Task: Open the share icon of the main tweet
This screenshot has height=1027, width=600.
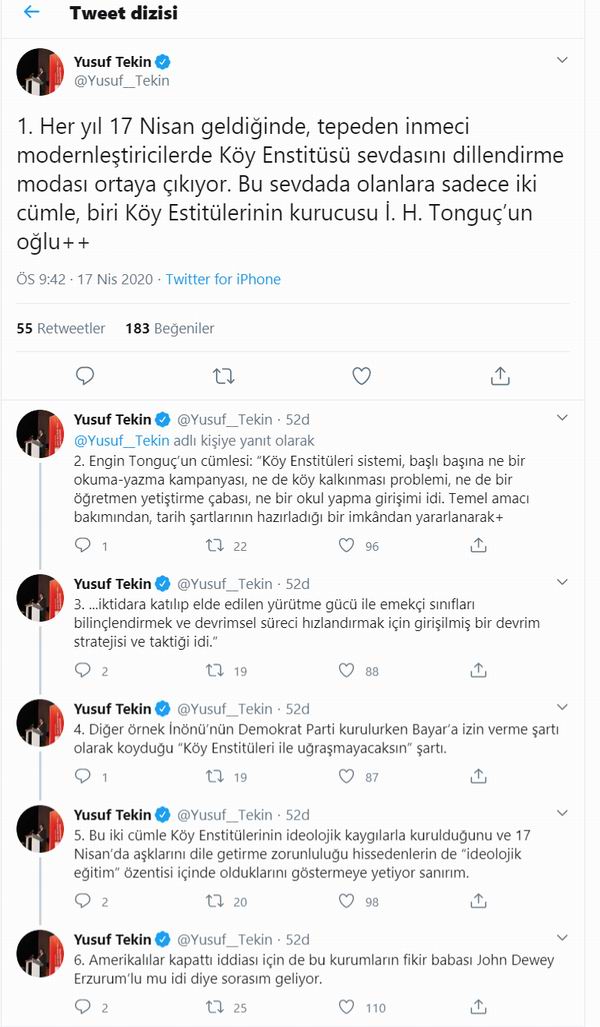Action: pyautogui.click(x=498, y=375)
